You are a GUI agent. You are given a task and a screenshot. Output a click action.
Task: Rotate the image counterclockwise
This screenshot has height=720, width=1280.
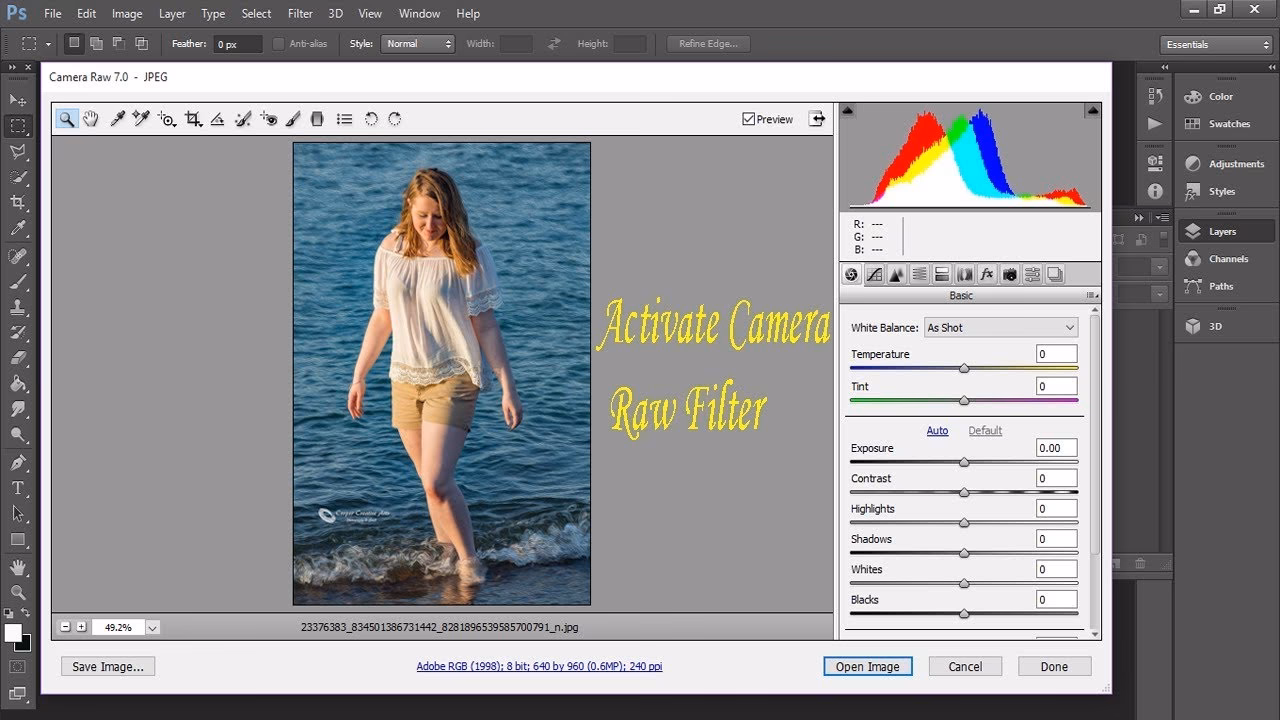pos(371,118)
